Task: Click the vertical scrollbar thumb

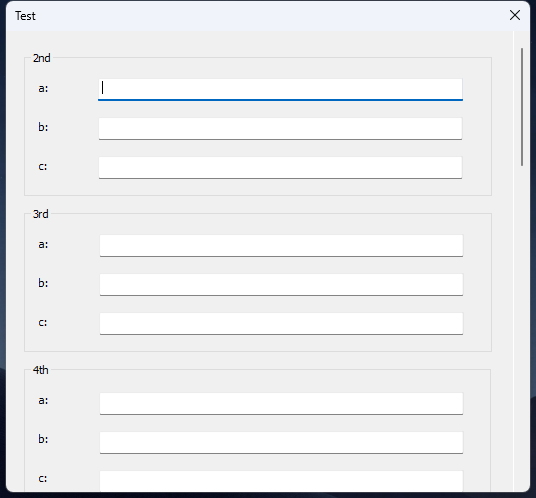Action: (x=522, y=107)
